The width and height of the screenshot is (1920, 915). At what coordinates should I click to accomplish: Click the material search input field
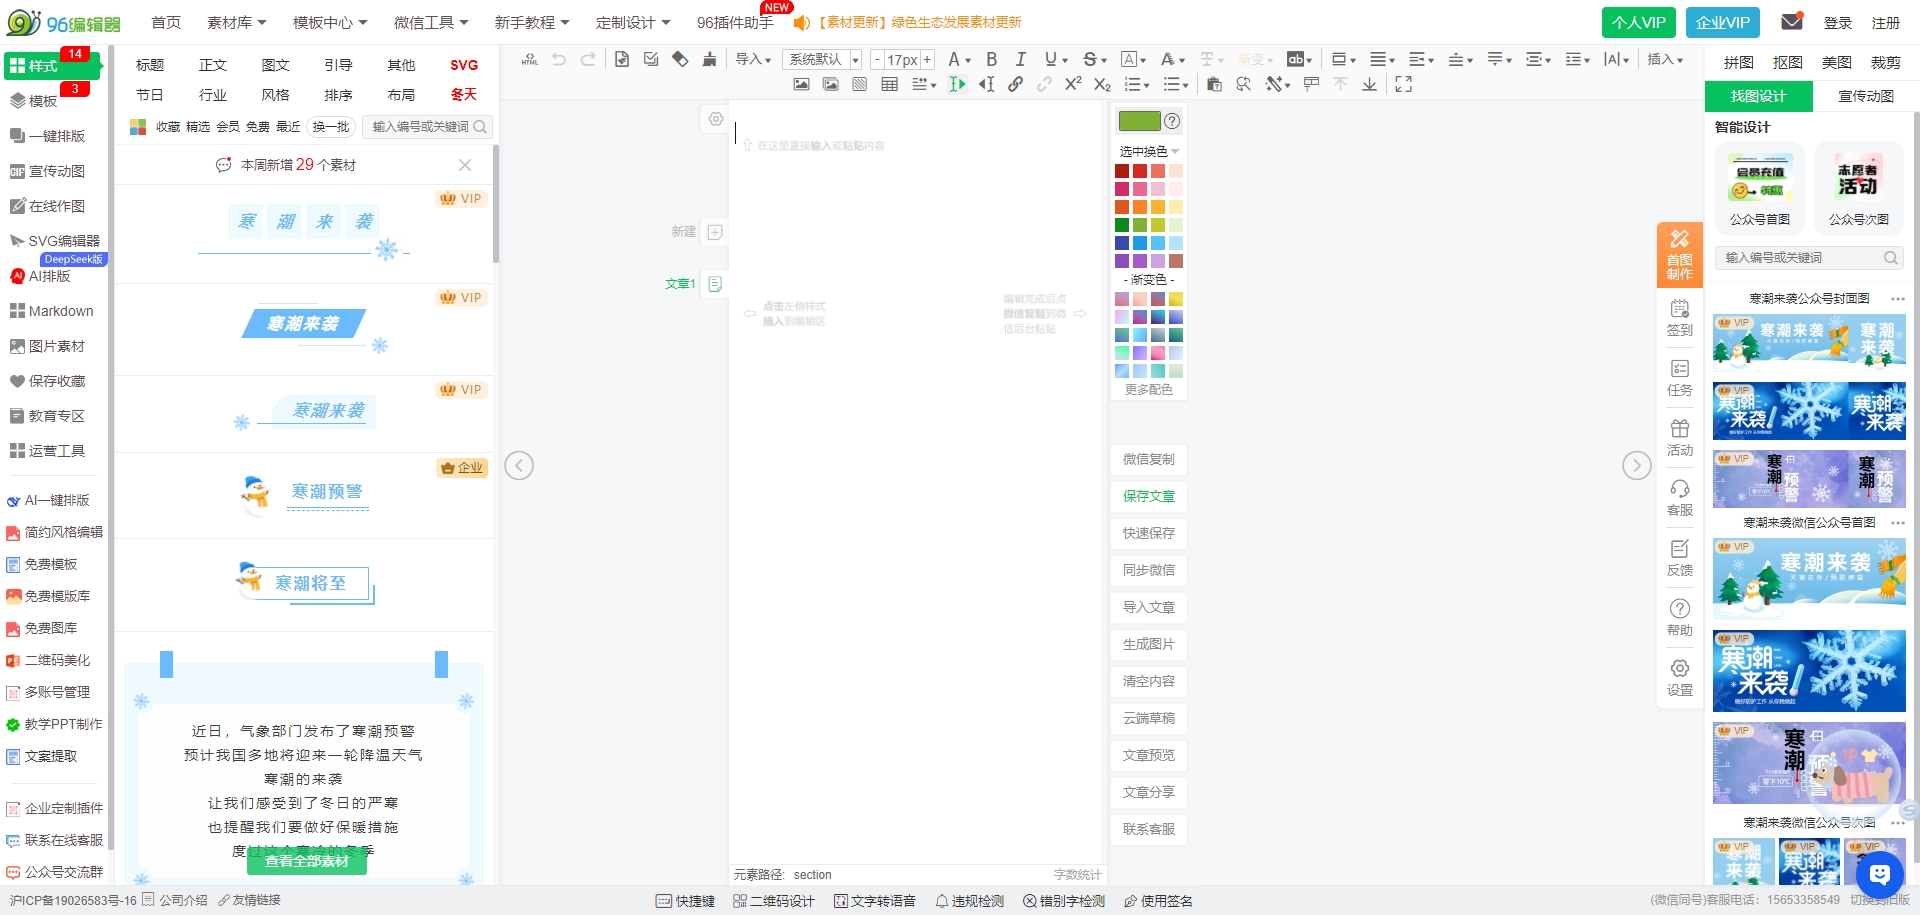pyautogui.click(x=421, y=127)
